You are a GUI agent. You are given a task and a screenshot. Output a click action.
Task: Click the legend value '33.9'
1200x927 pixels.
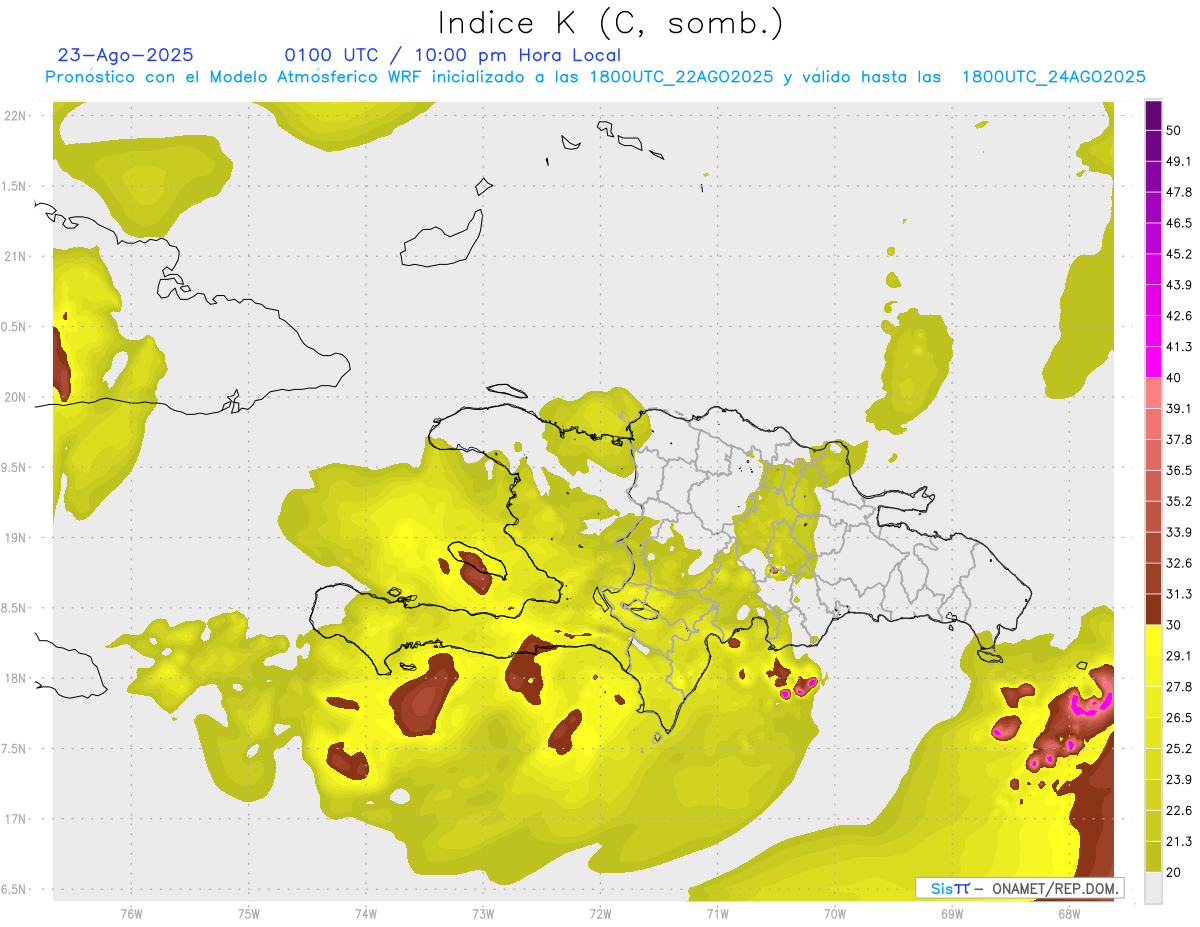(x=1179, y=532)
